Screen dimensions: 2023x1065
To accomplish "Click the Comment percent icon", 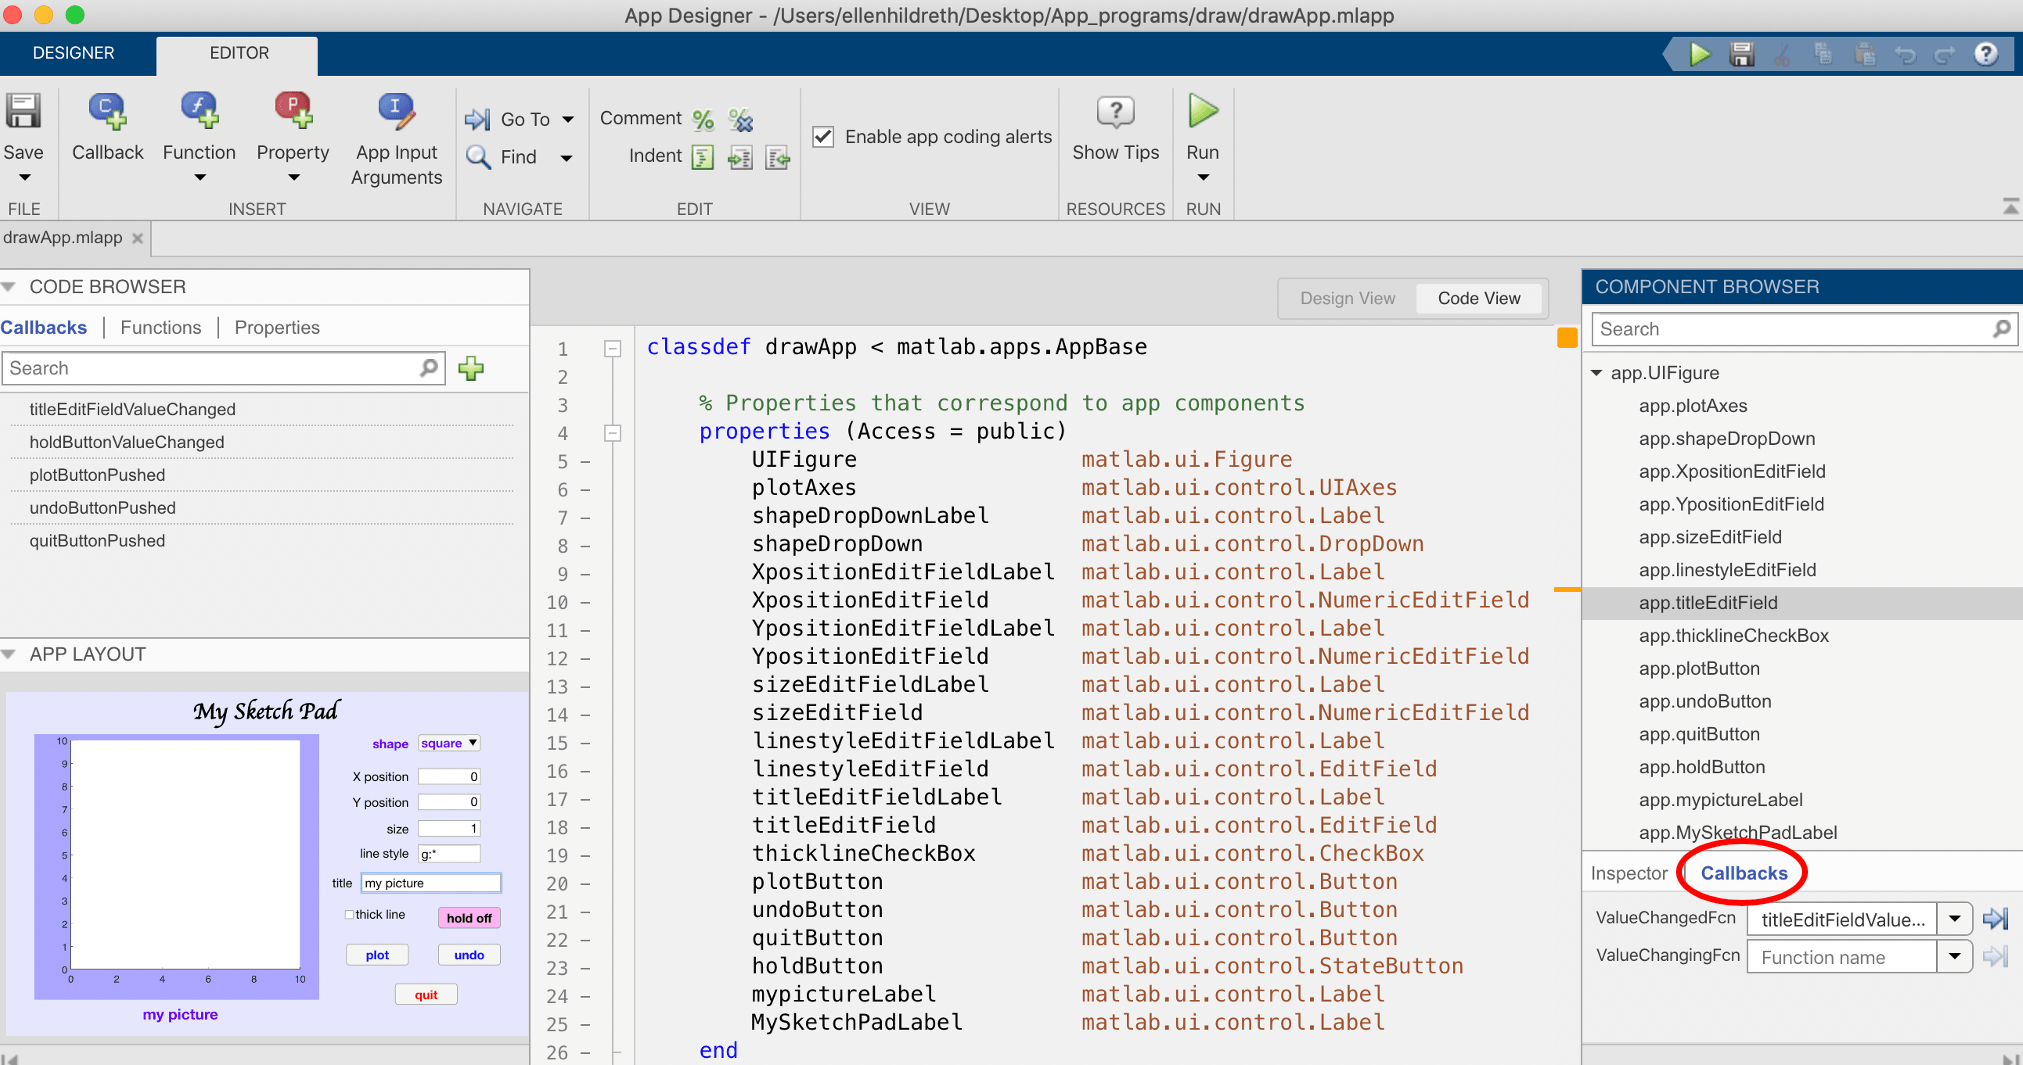I will pos(703,120).
